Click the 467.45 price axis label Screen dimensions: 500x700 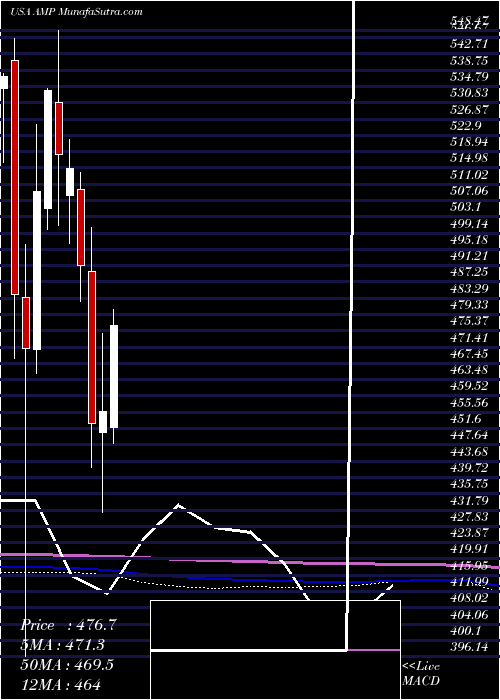[x=470, y=354]
